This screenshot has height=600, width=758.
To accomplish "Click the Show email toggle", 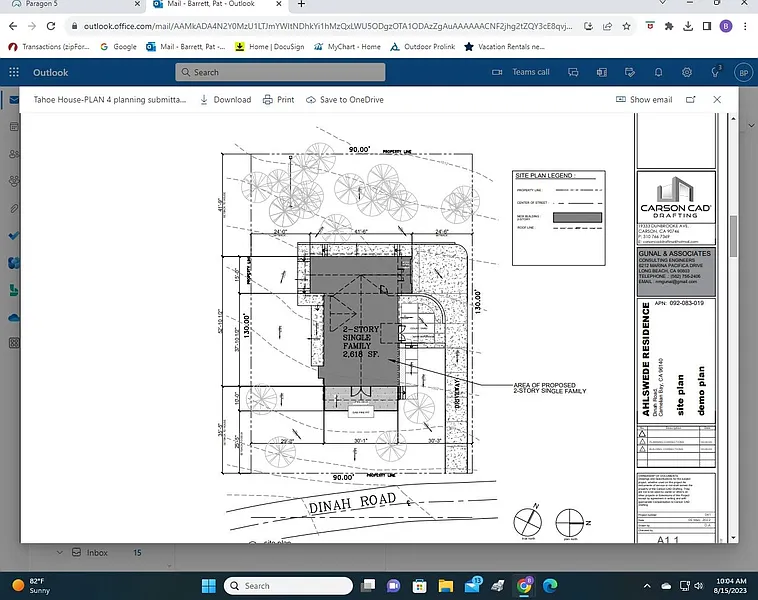I will (644, 100).
